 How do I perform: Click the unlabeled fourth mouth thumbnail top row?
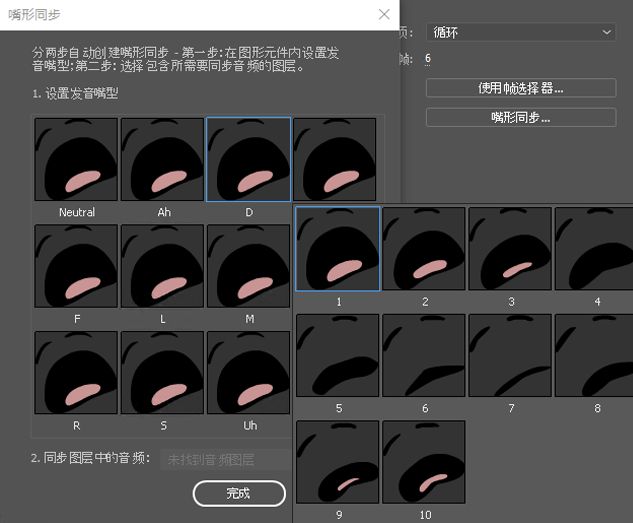point(335,159)
